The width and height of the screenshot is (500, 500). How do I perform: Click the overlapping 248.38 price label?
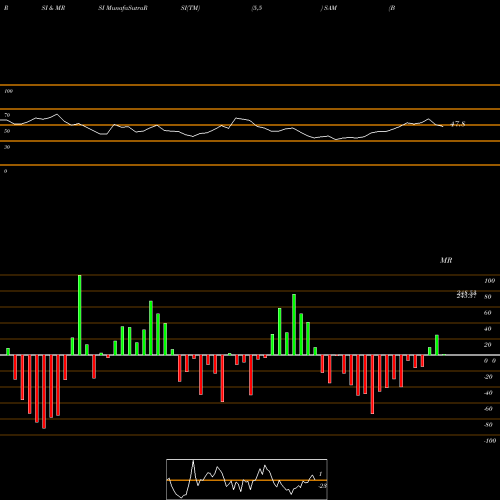[466, 294]
